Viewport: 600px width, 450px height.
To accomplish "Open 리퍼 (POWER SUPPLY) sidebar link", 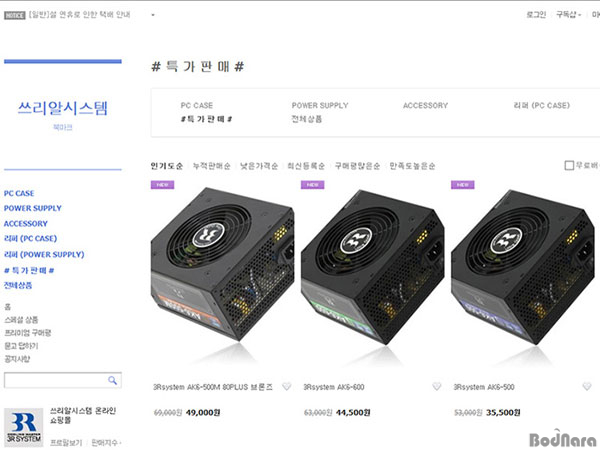I will click(44, 254).
